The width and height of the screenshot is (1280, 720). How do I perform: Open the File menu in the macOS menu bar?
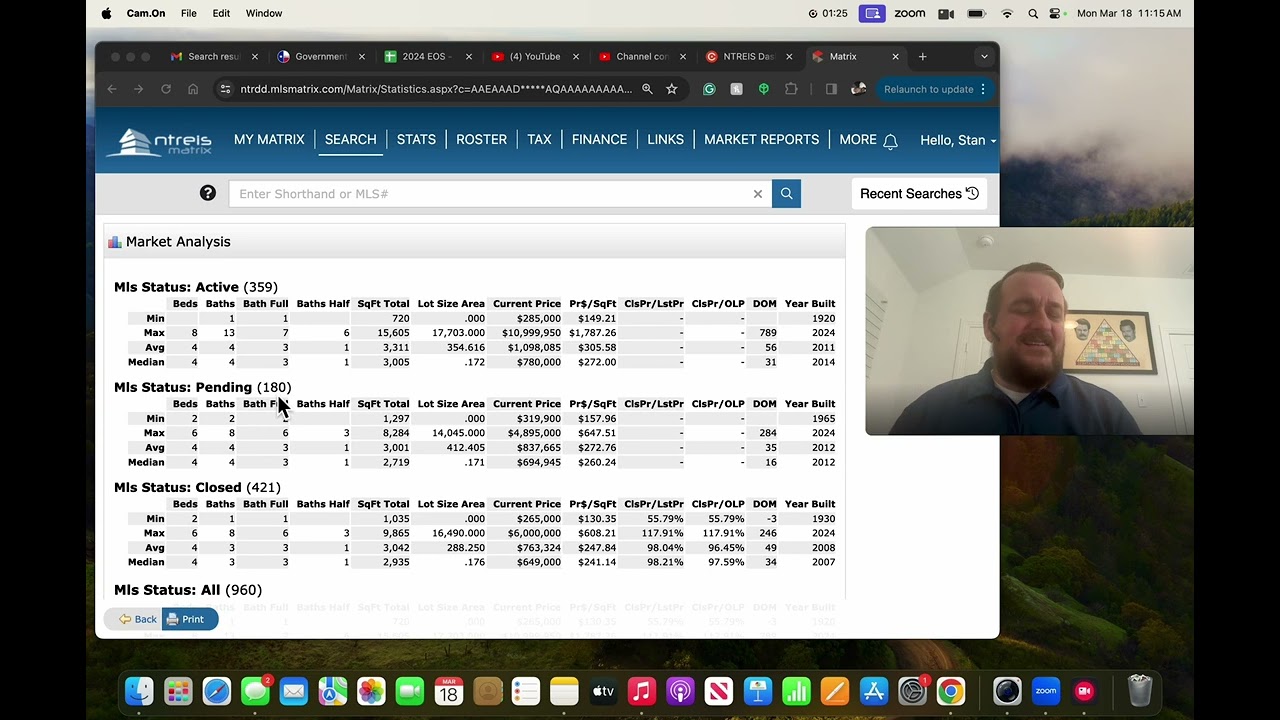(x=189, y=13)
